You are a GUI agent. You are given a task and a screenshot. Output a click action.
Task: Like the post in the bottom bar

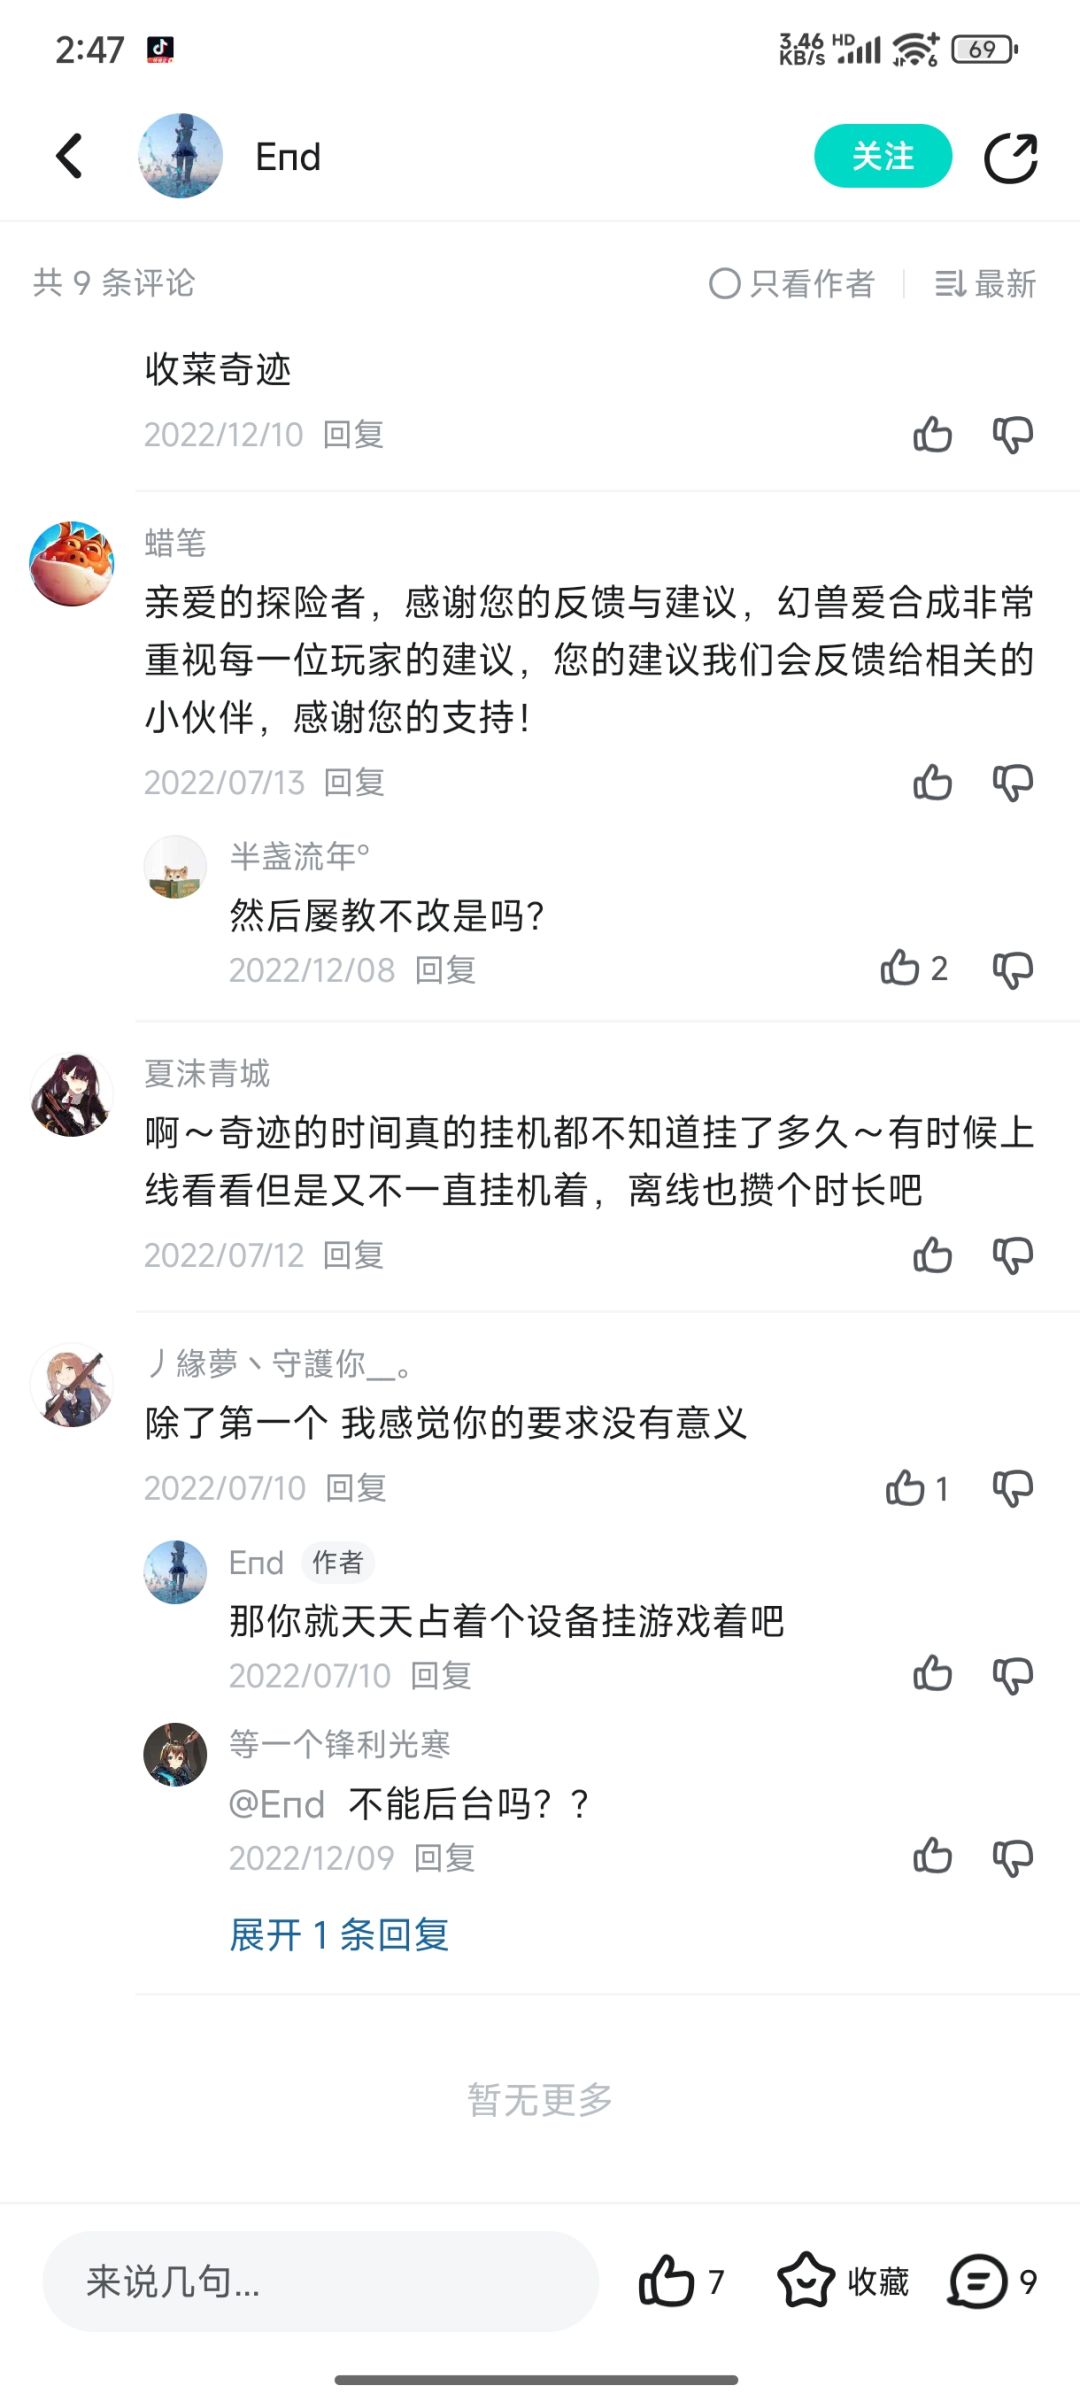coord(667,2281)
